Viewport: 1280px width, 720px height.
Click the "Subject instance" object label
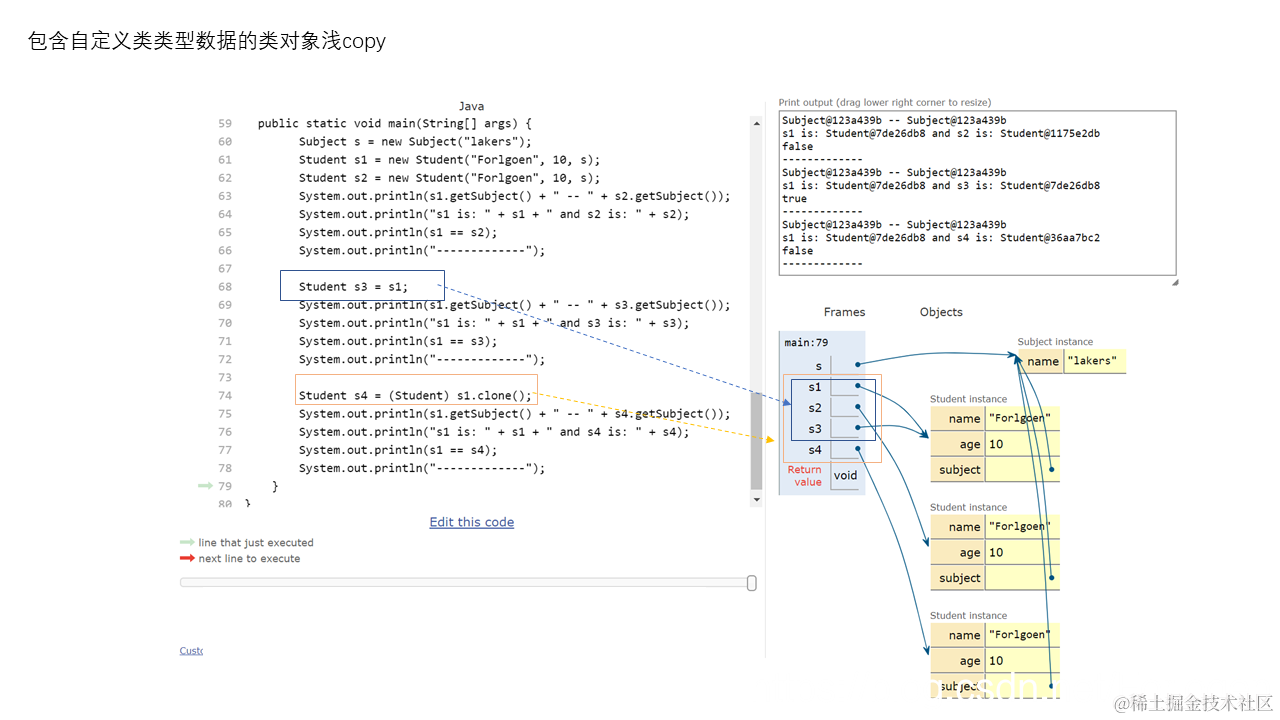[x=1055, y=342]
